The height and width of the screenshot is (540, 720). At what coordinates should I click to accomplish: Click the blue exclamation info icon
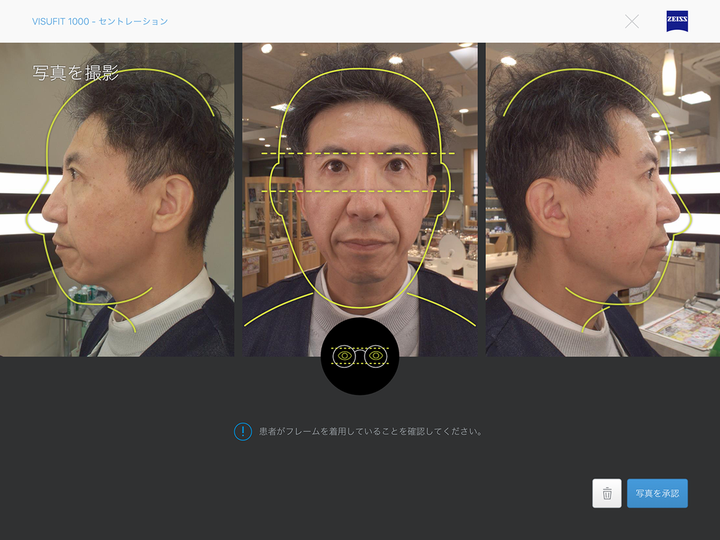point(243,431)
